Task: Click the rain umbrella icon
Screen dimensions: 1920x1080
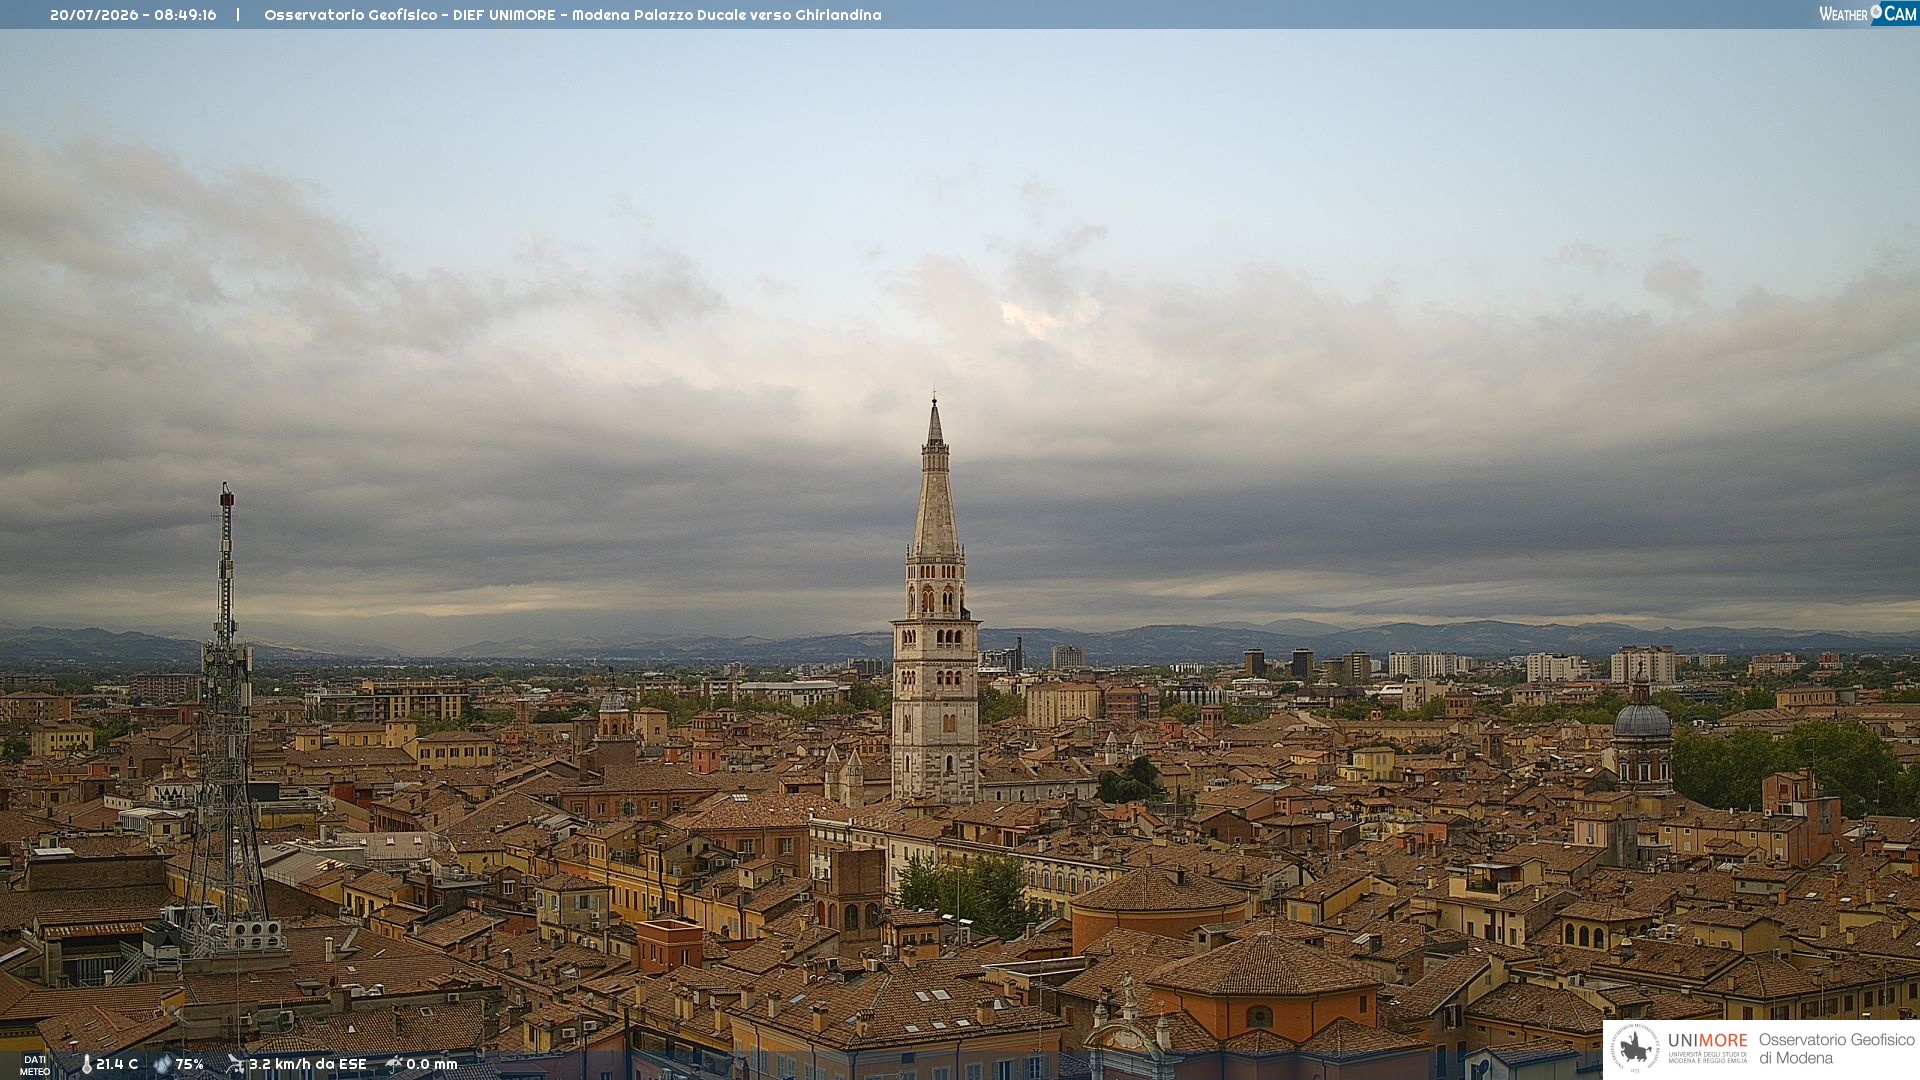Action: [394, 1065]
